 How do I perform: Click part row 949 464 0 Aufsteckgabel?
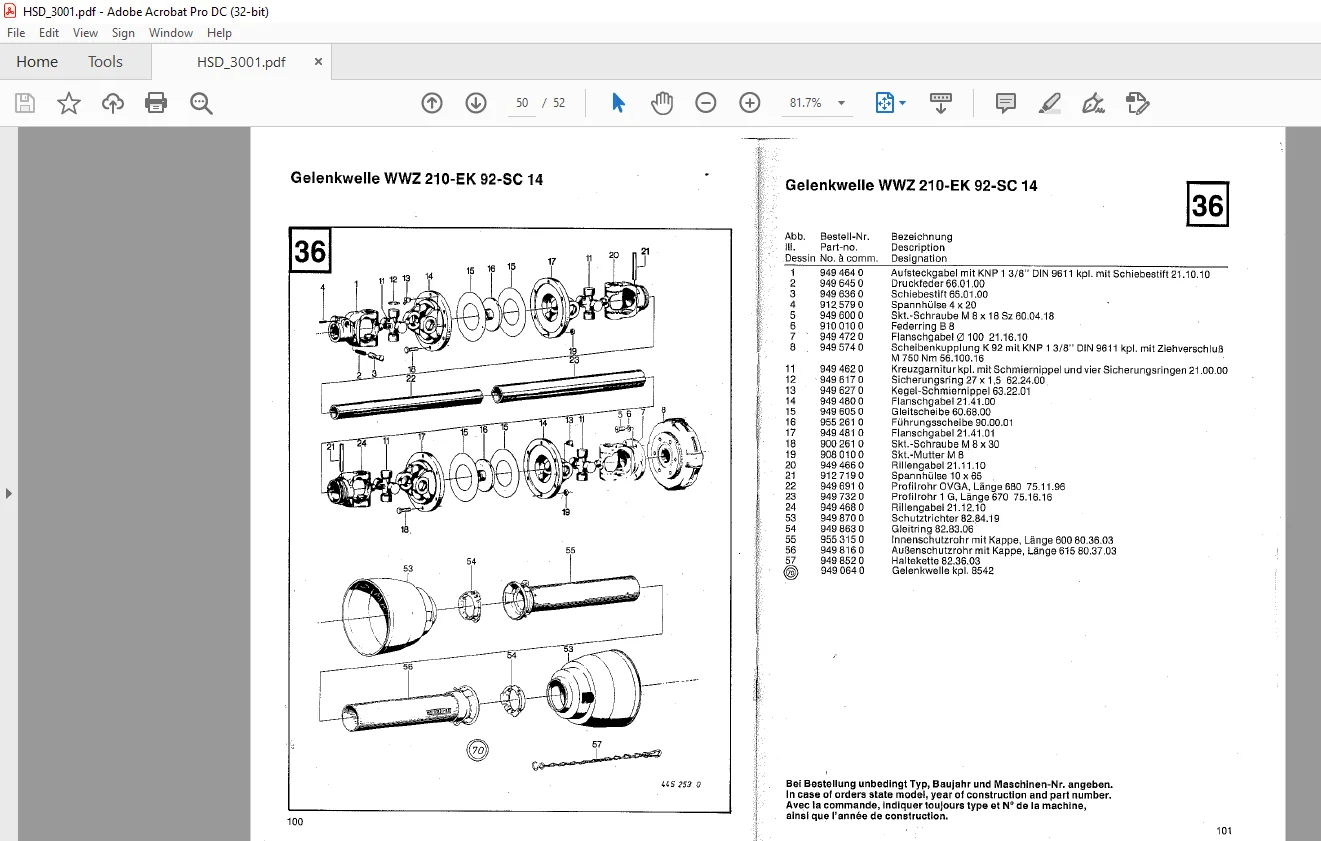998,273
